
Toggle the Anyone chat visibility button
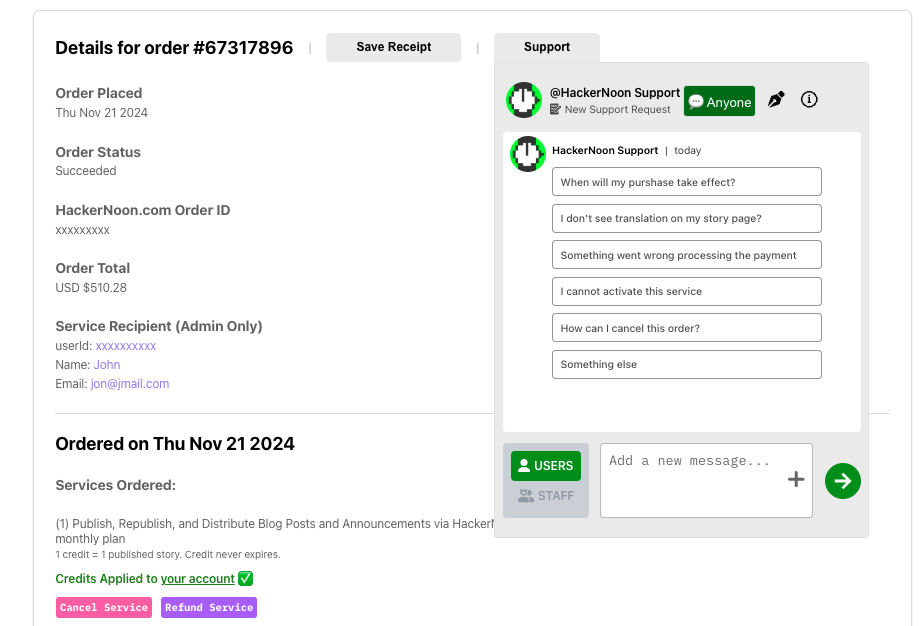pos(719,102)
